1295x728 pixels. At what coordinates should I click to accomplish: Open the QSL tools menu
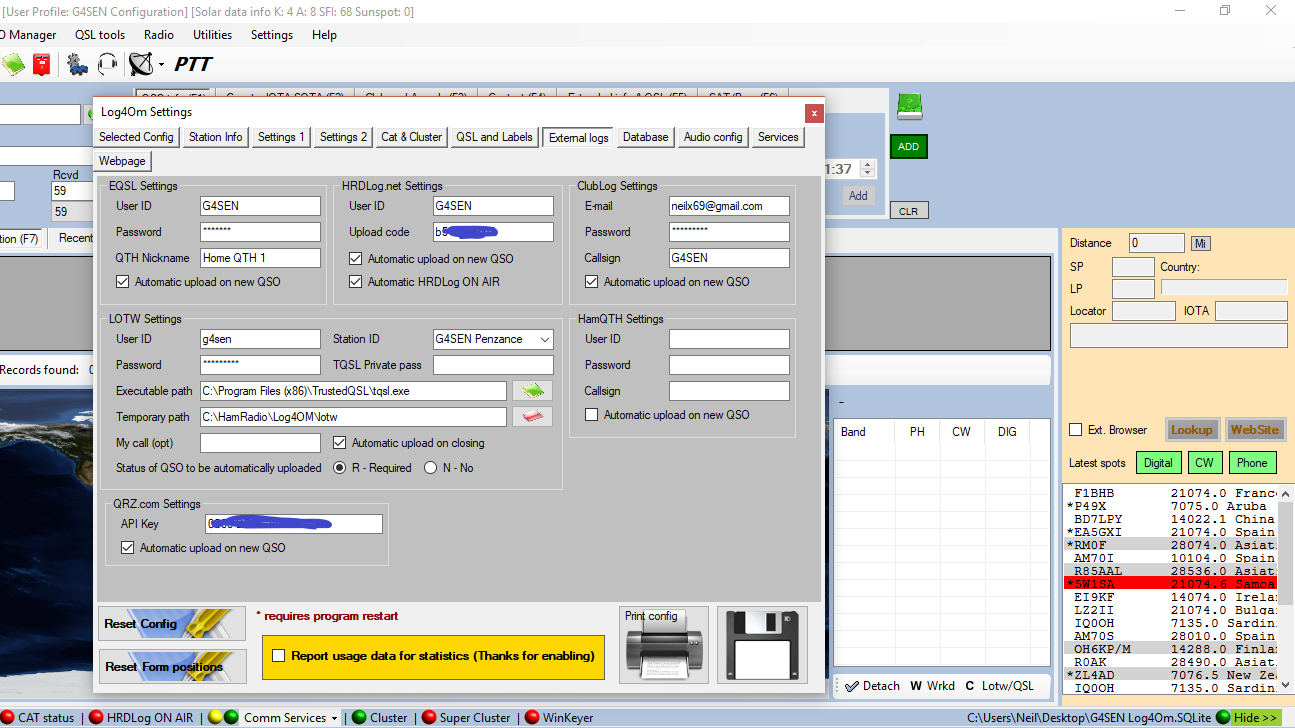pyautogui.click(x=100, y=34)
